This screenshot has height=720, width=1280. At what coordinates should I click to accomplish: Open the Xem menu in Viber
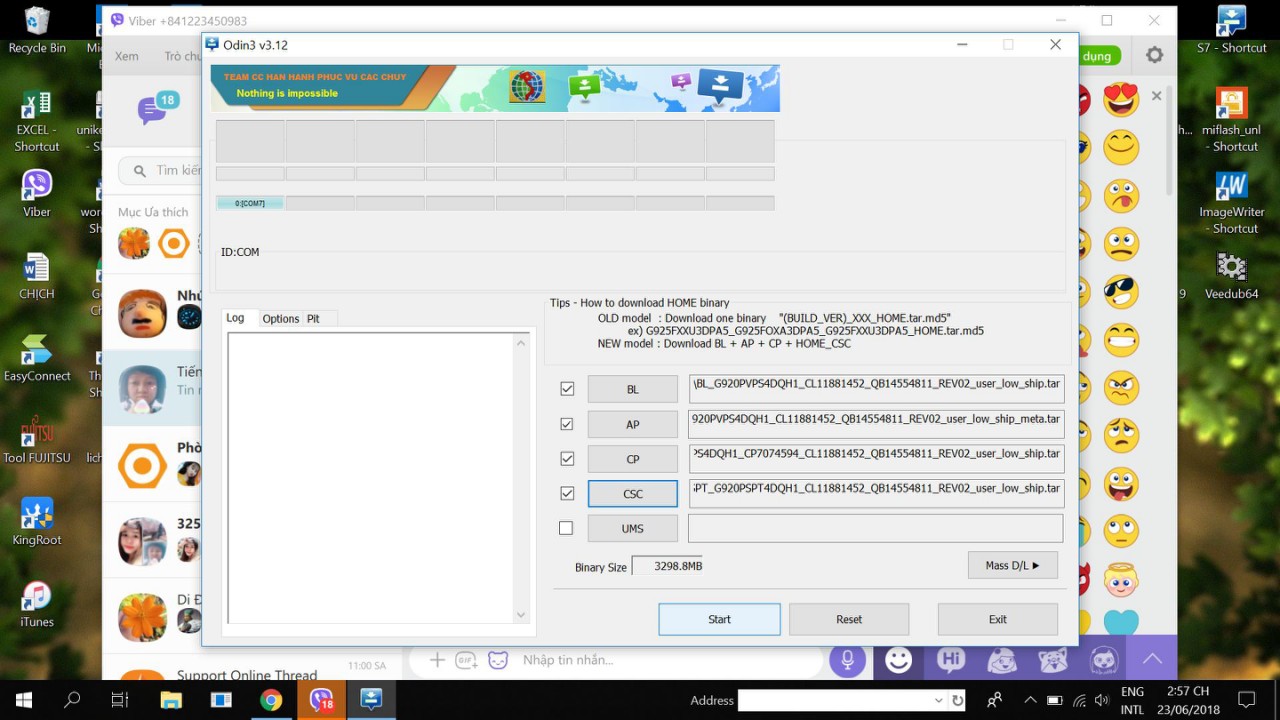coord(127,56)
